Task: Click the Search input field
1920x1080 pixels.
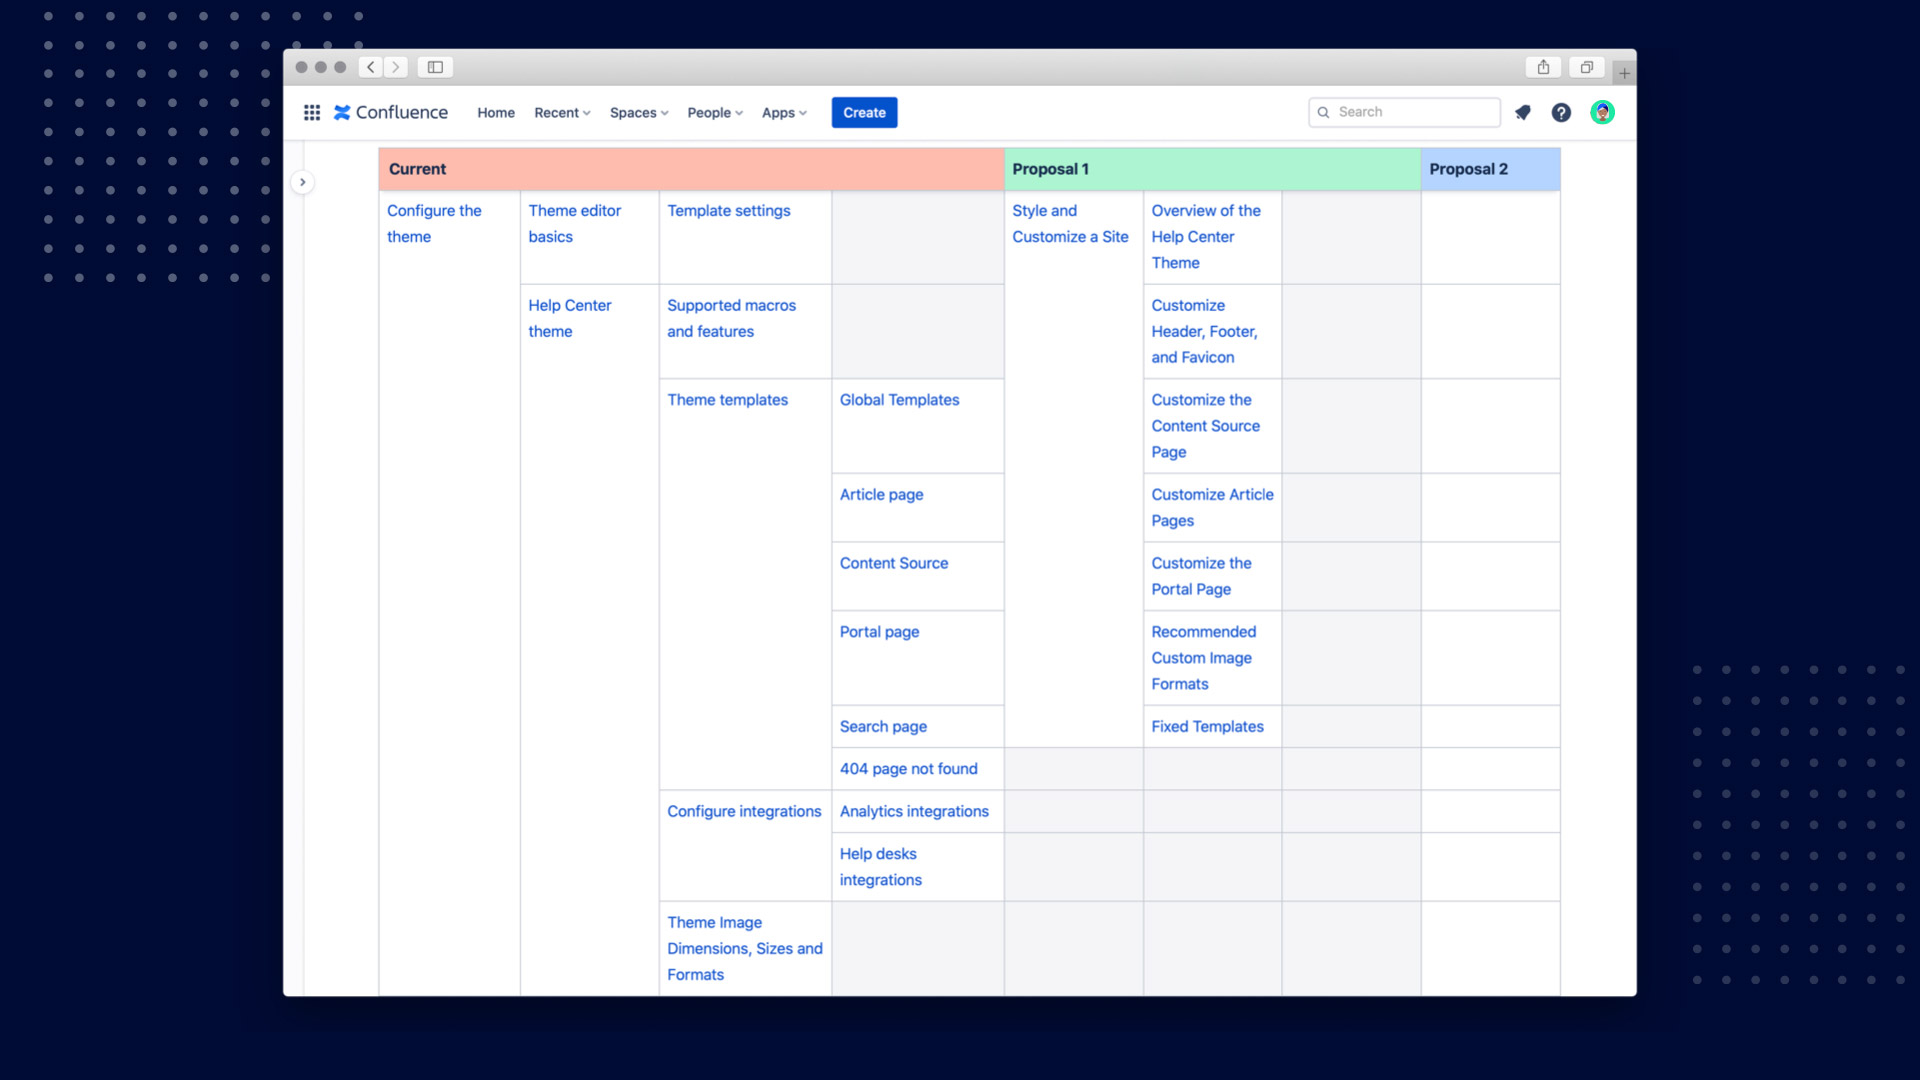Action: pyautogui.click(x=1404, y=111)
